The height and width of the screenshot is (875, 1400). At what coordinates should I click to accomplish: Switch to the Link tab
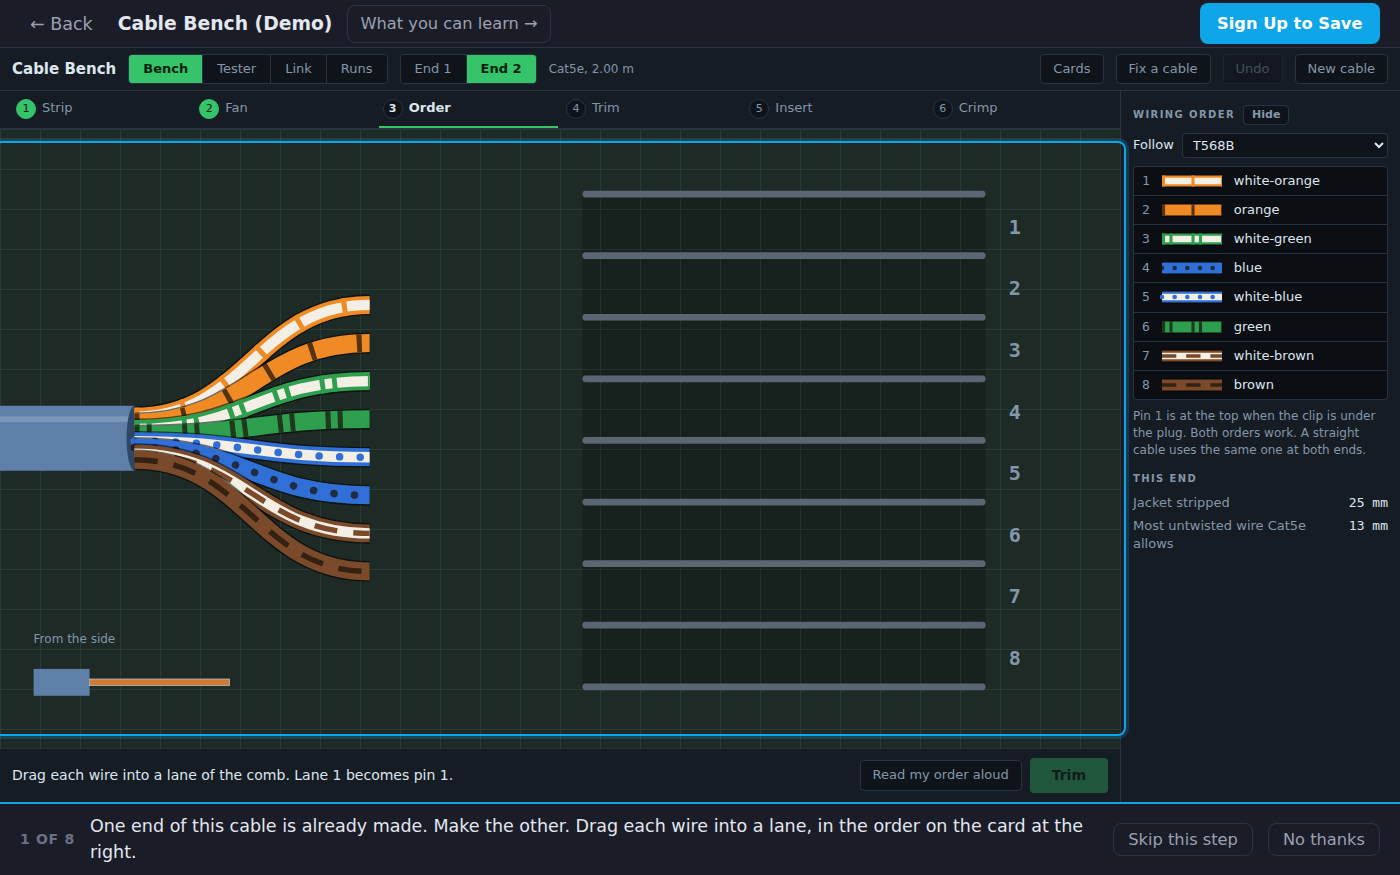pyautogui.click(x=298, y=69)
